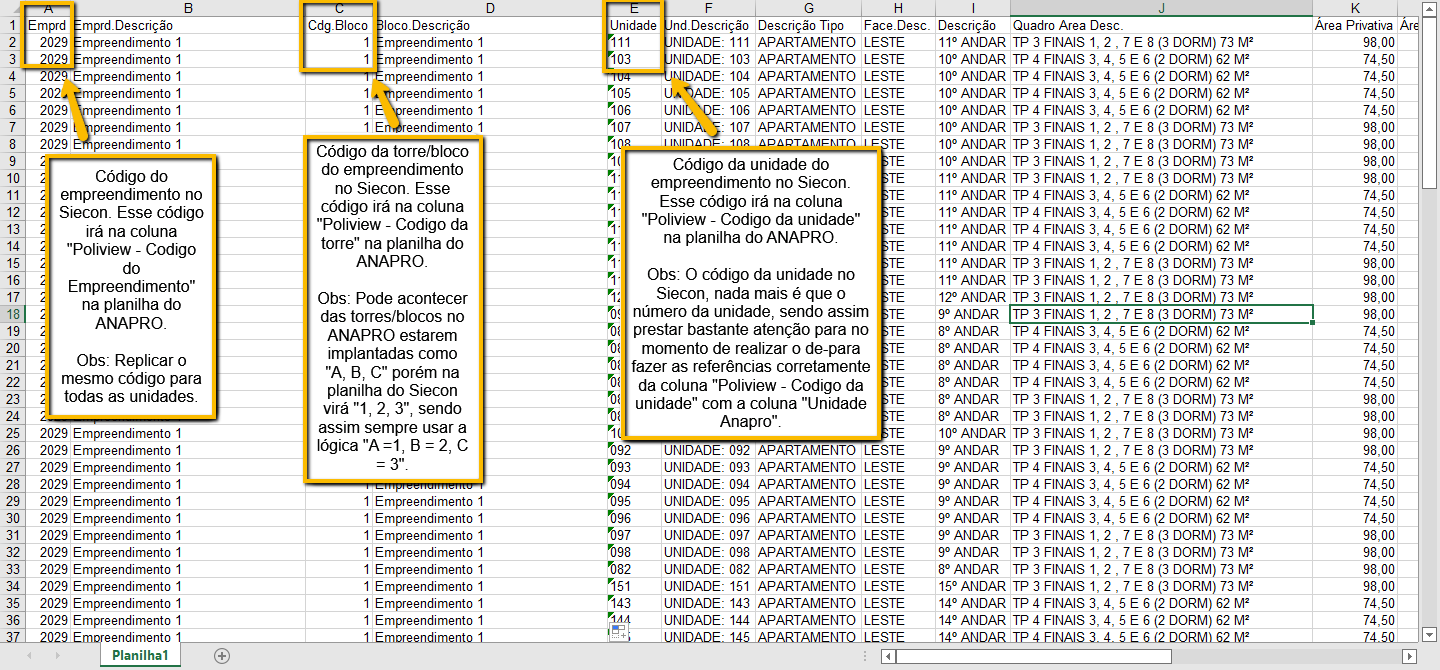The width and height of the screenshot is (1440, 670).
Task: Click vertical scrollbar up arrow
Action: (1430, 8)
